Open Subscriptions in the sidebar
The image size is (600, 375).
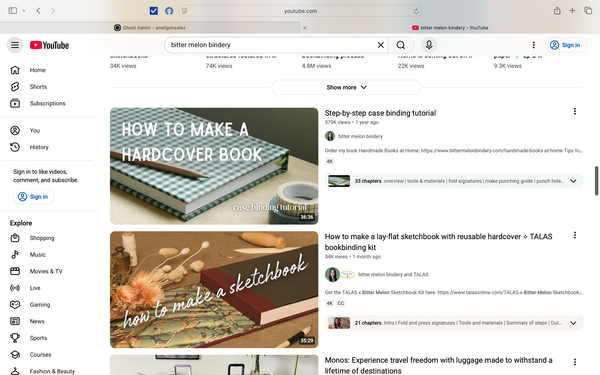click(x=47, y=103)
